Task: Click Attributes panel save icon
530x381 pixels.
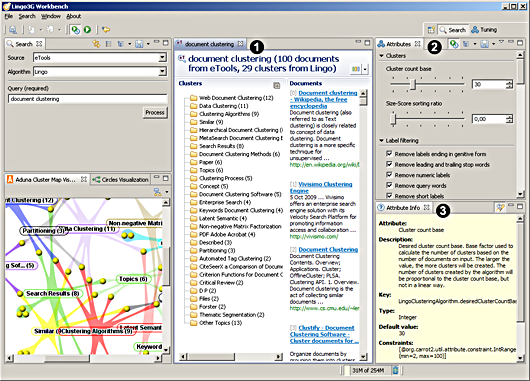Action: pyautogui.click(x=485, y=44)
